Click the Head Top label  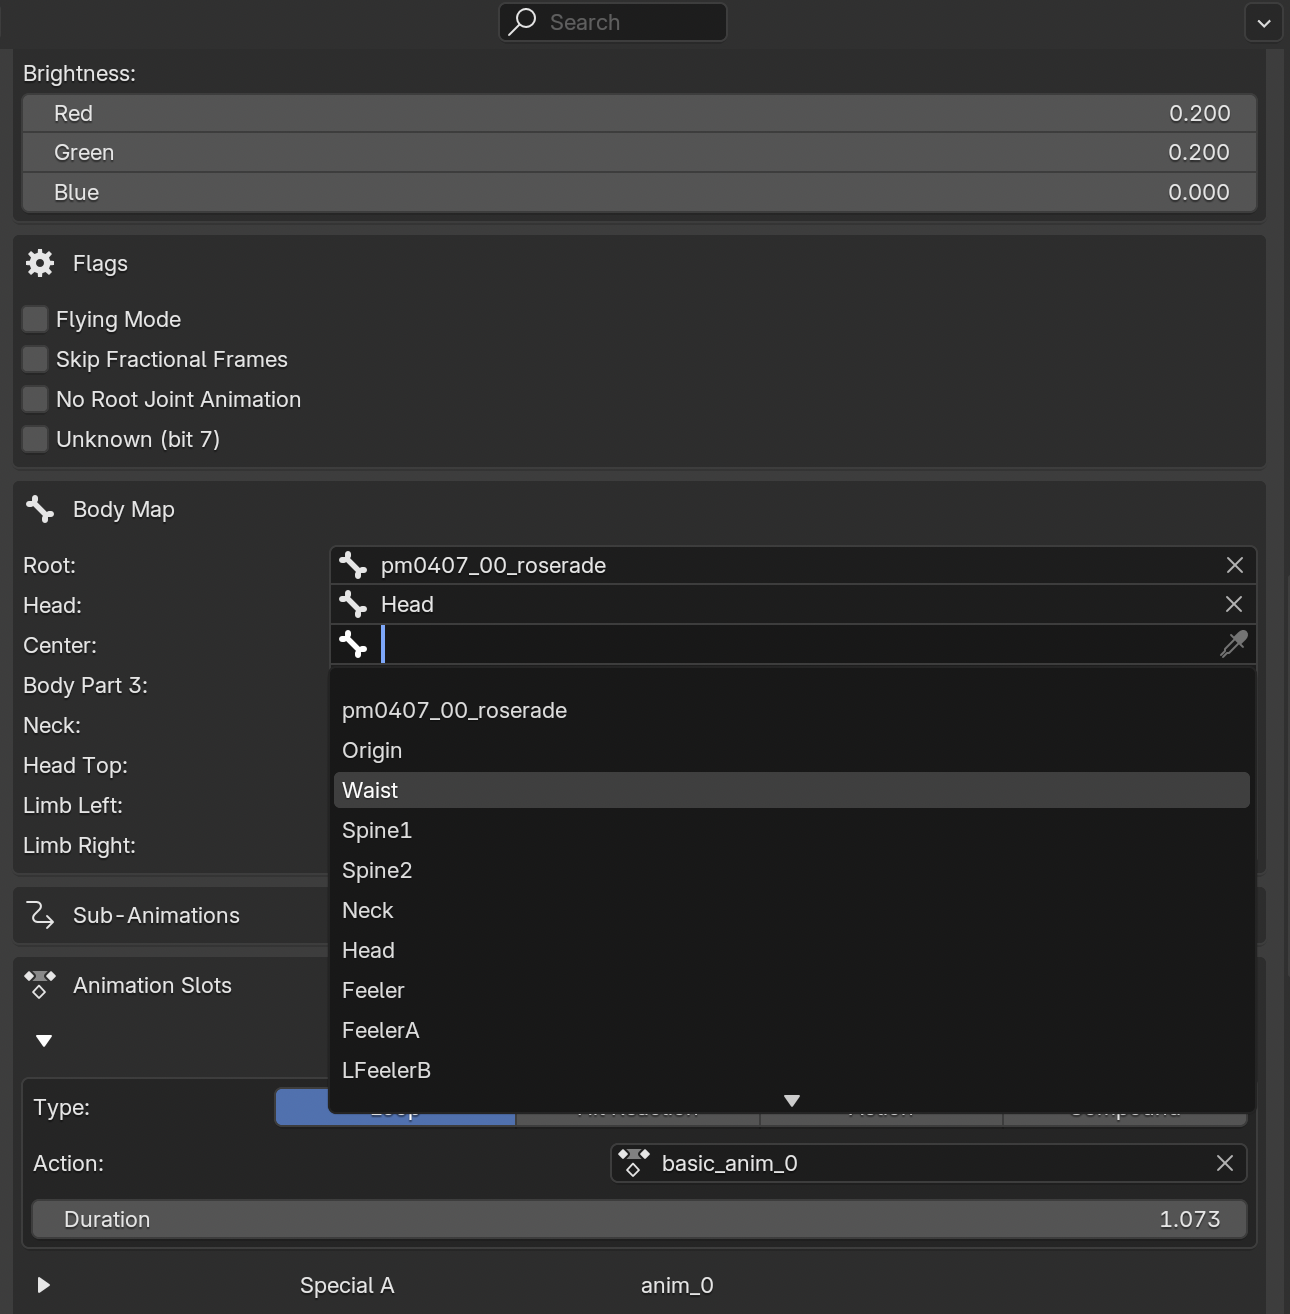[75, 765]
